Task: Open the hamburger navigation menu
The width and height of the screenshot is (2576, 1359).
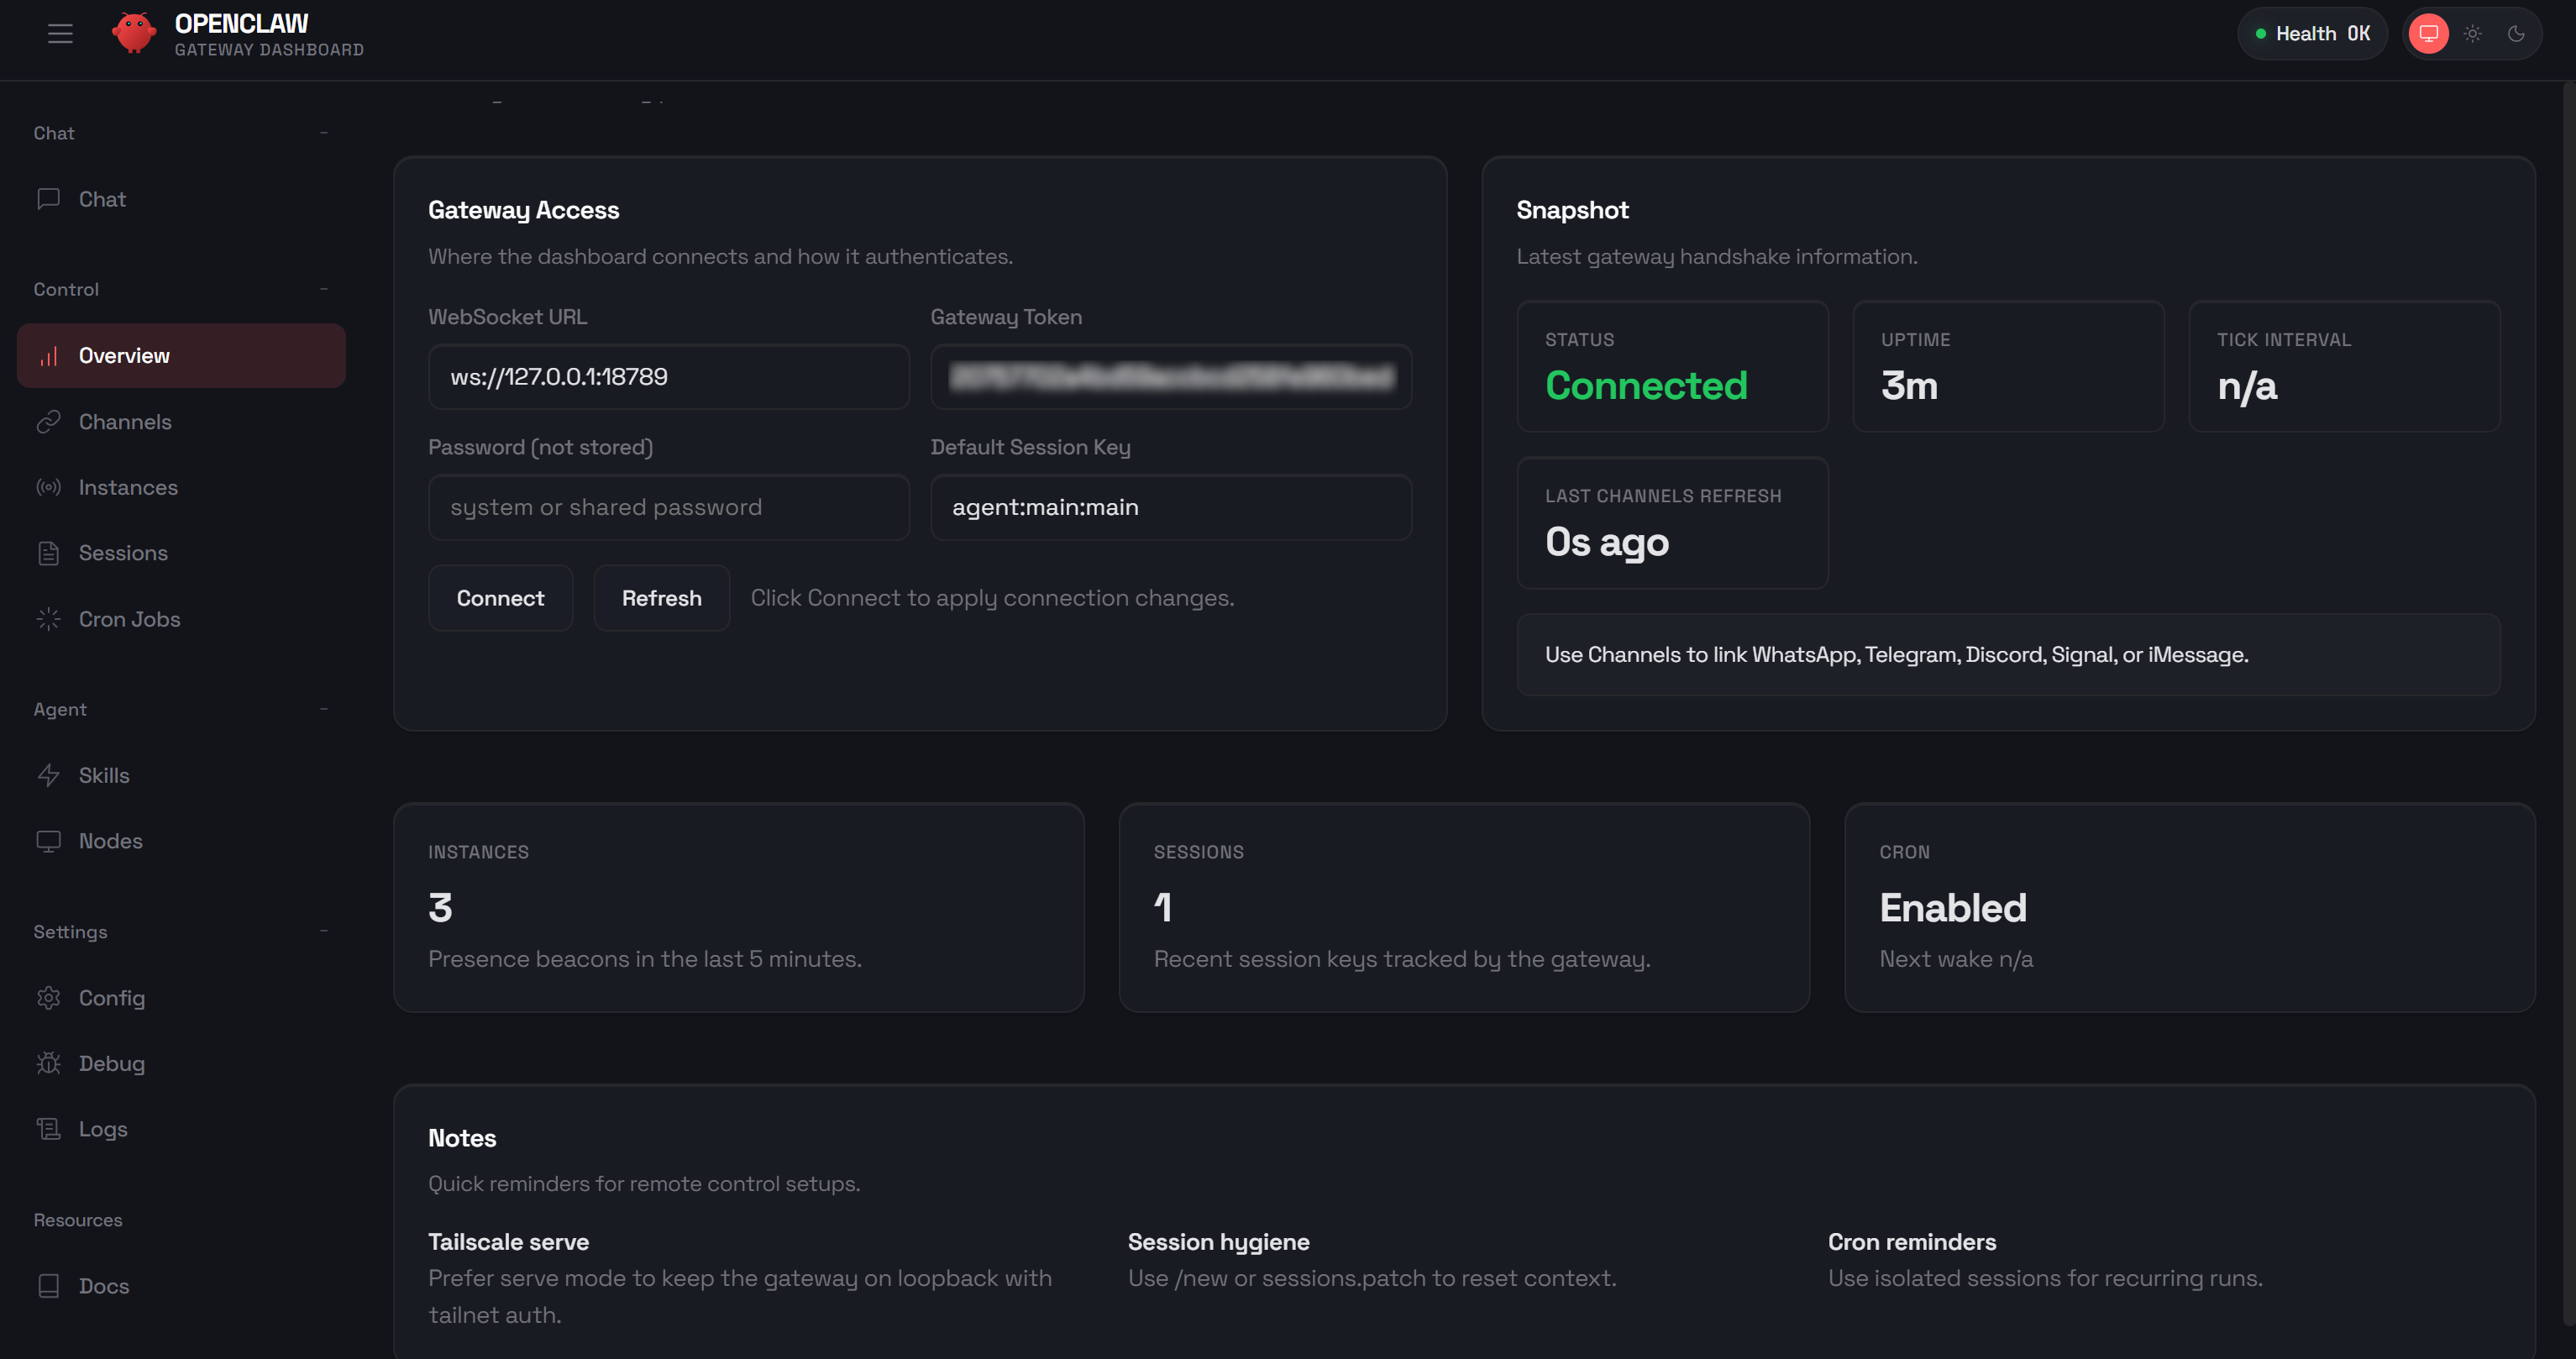Action: (x=60, y=33)
